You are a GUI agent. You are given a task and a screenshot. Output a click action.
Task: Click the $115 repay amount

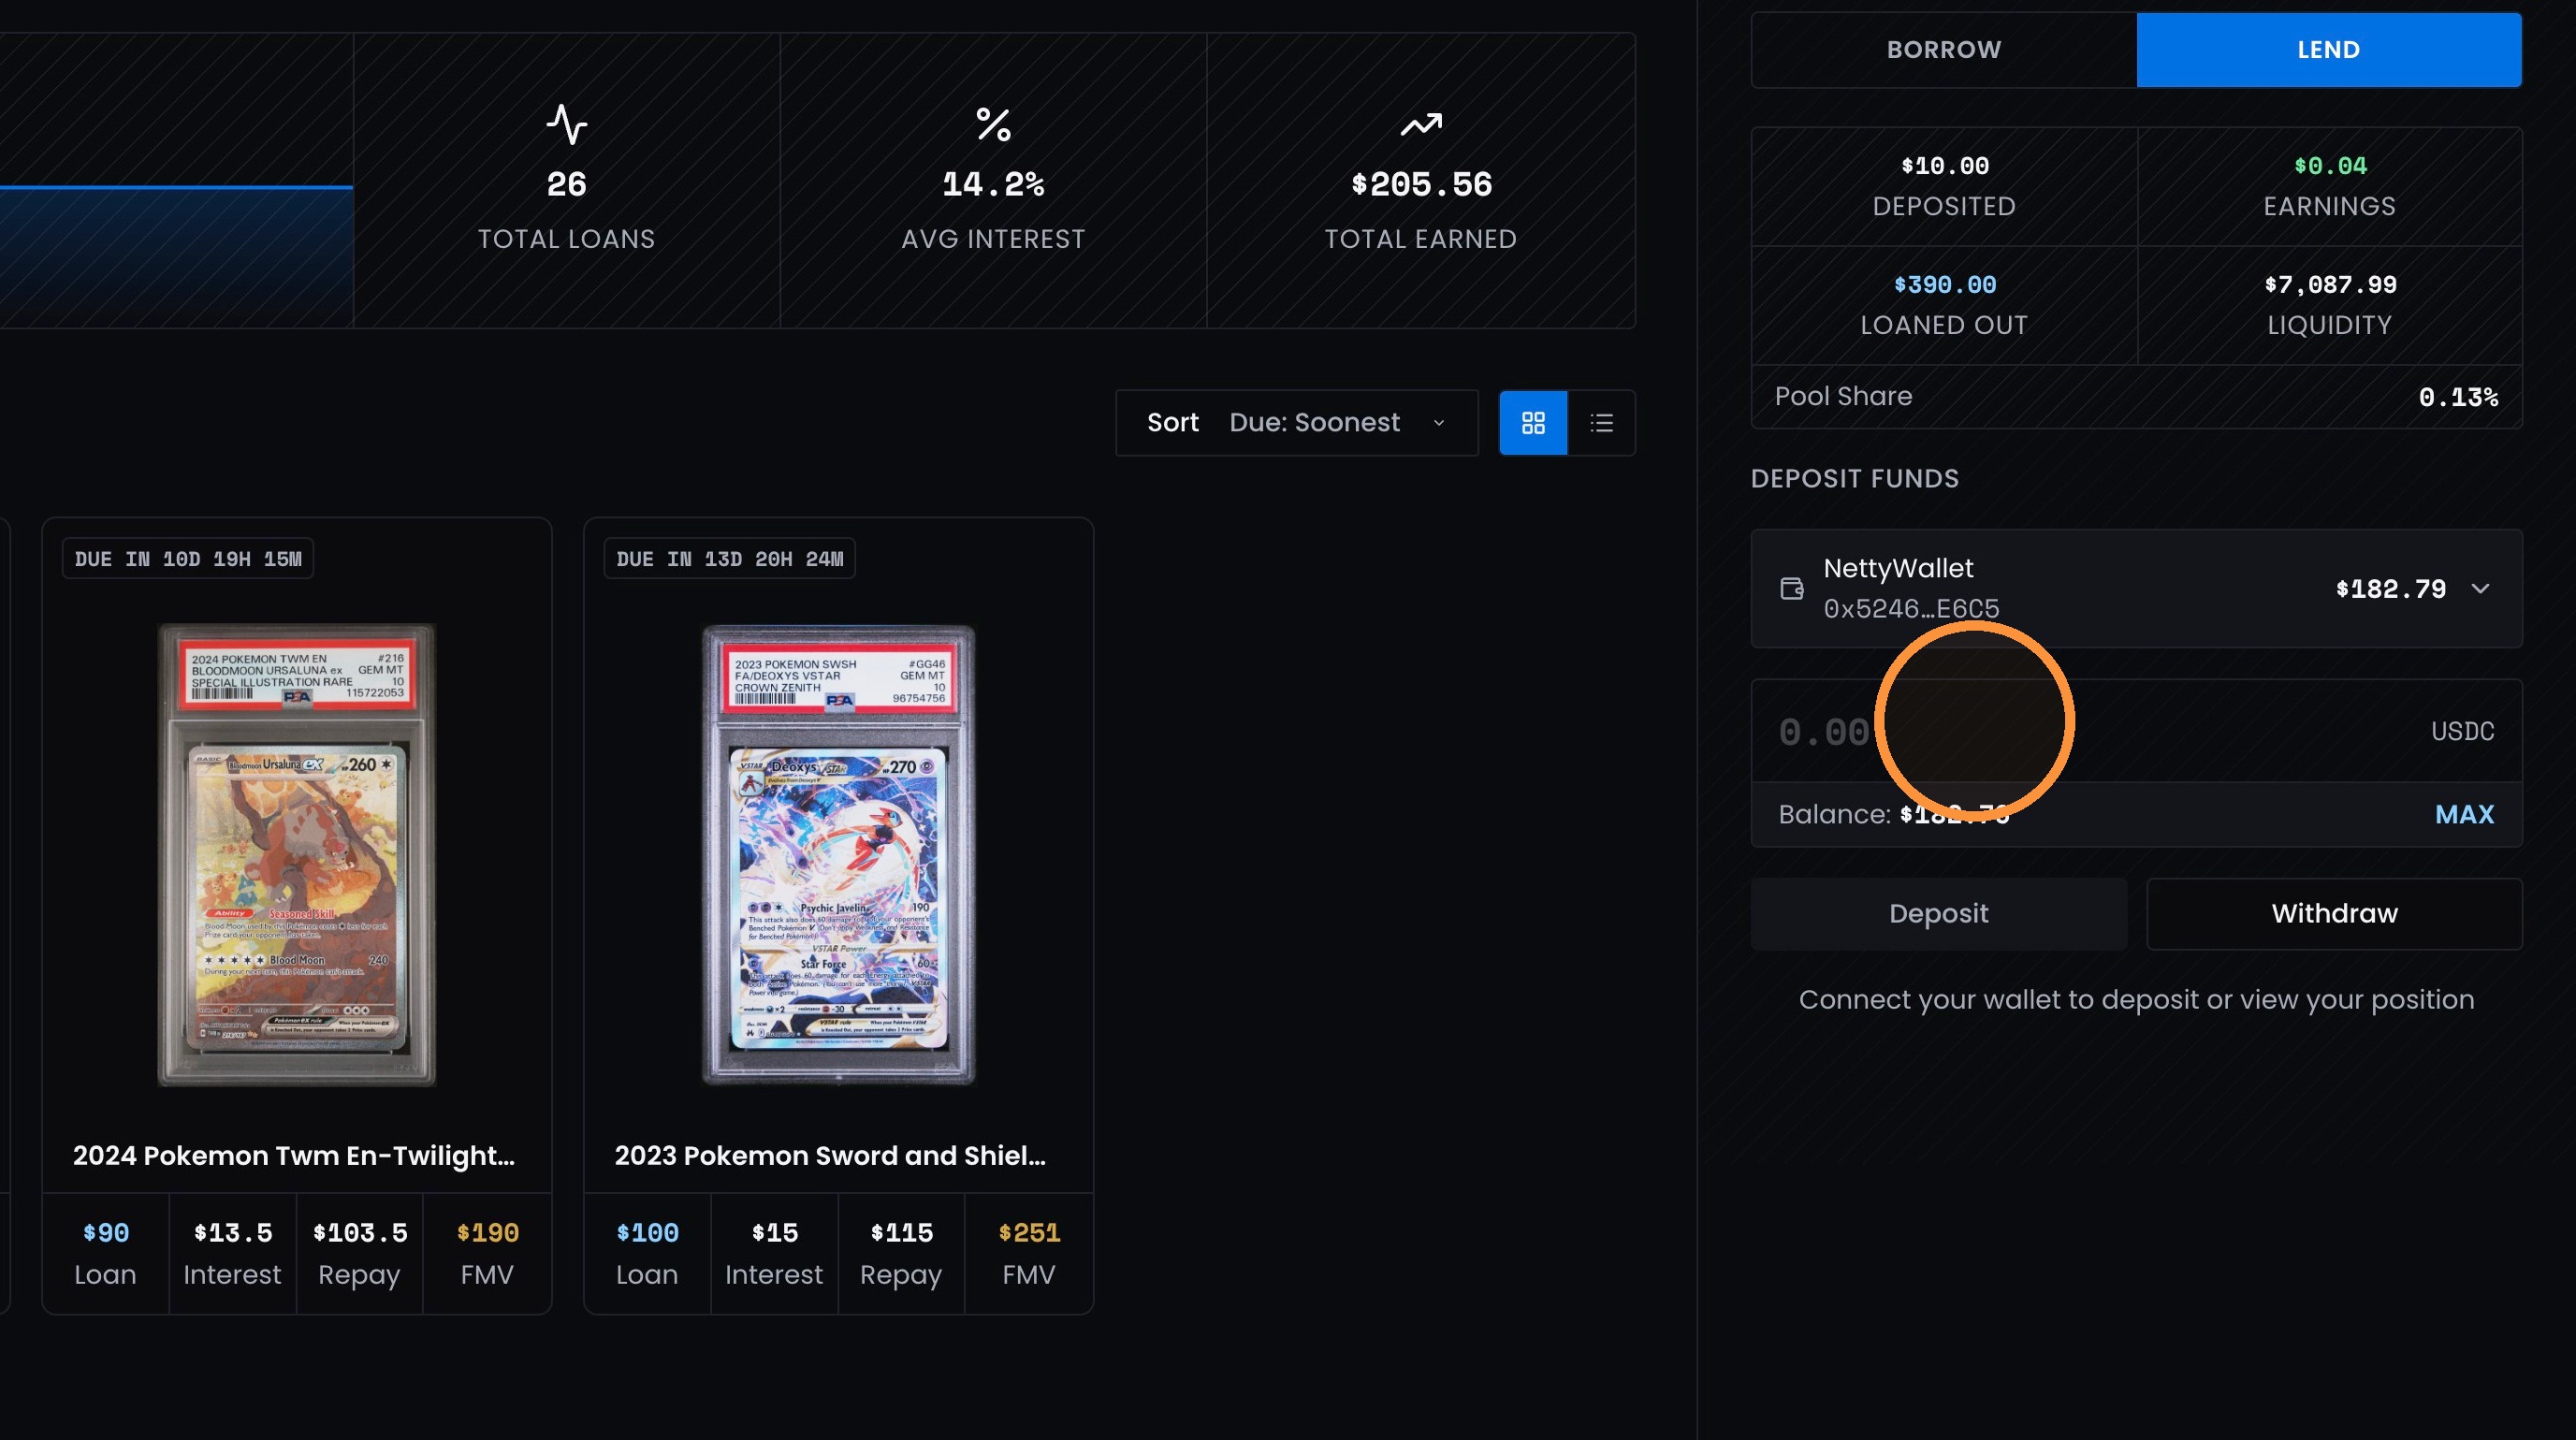pos(902,1233)
